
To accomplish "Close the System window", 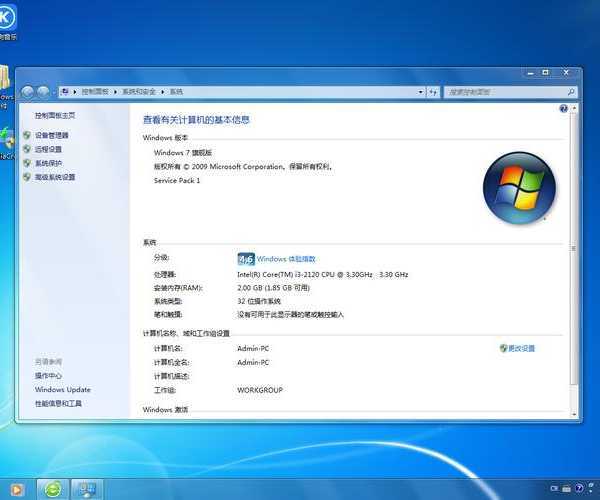I will point(566,72).
